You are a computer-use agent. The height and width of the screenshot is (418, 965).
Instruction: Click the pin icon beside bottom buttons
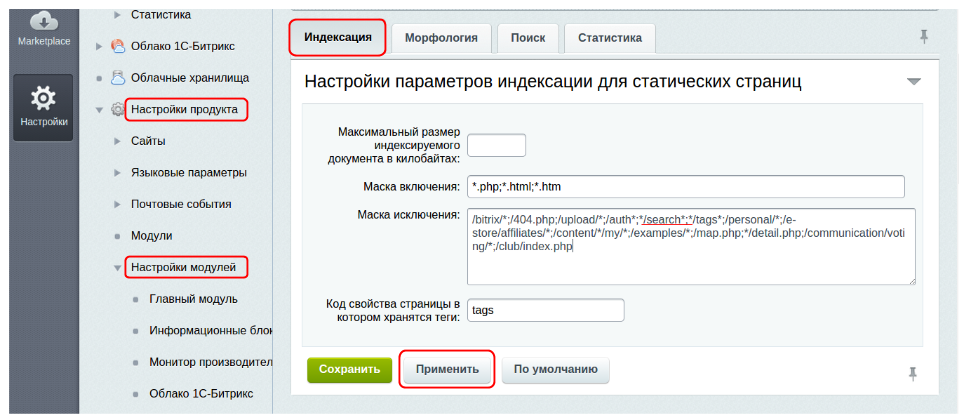(912, 373)
